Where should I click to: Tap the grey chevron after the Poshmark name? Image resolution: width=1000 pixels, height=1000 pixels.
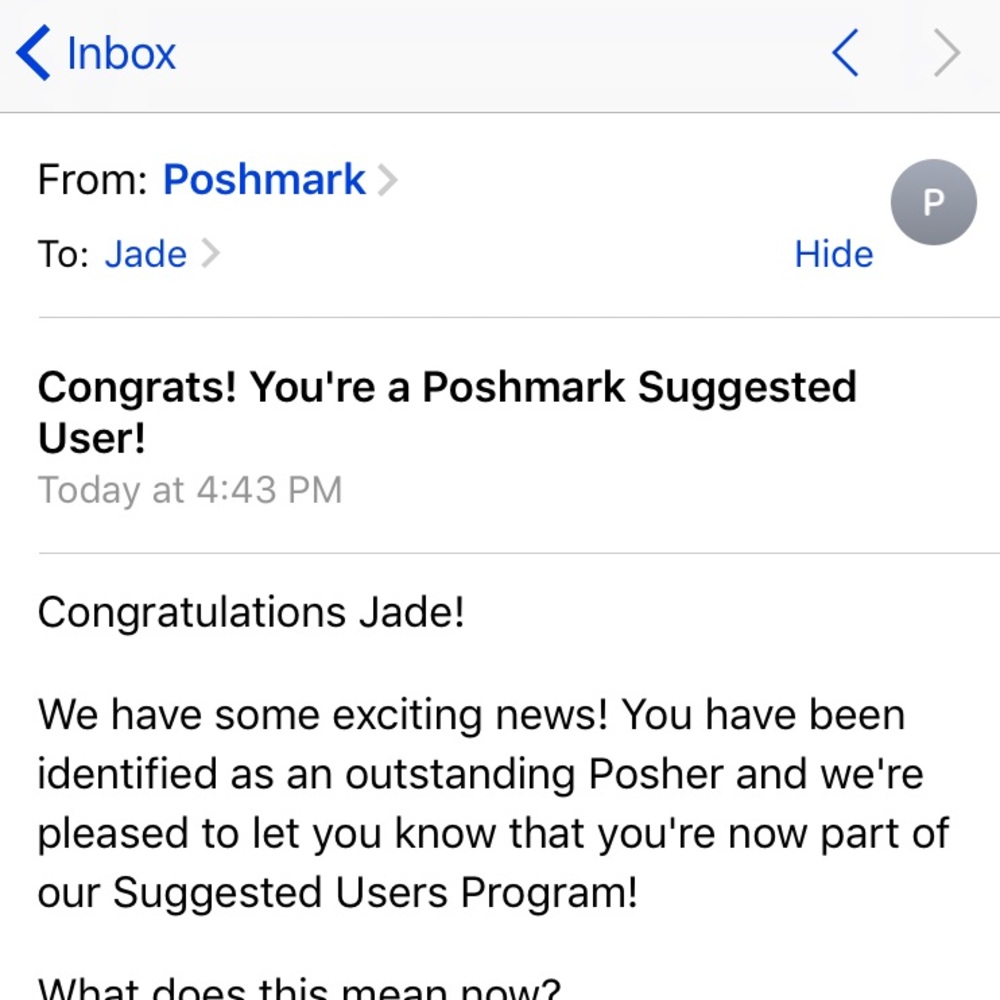click(389, 180)
